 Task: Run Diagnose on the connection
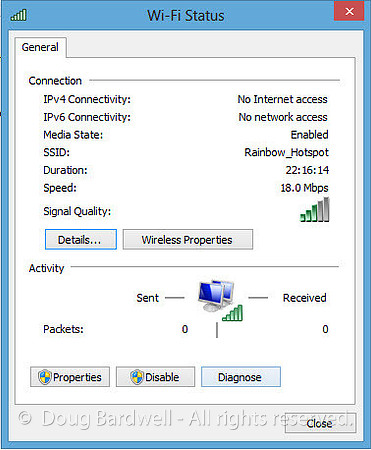click(x=241, y=377)
